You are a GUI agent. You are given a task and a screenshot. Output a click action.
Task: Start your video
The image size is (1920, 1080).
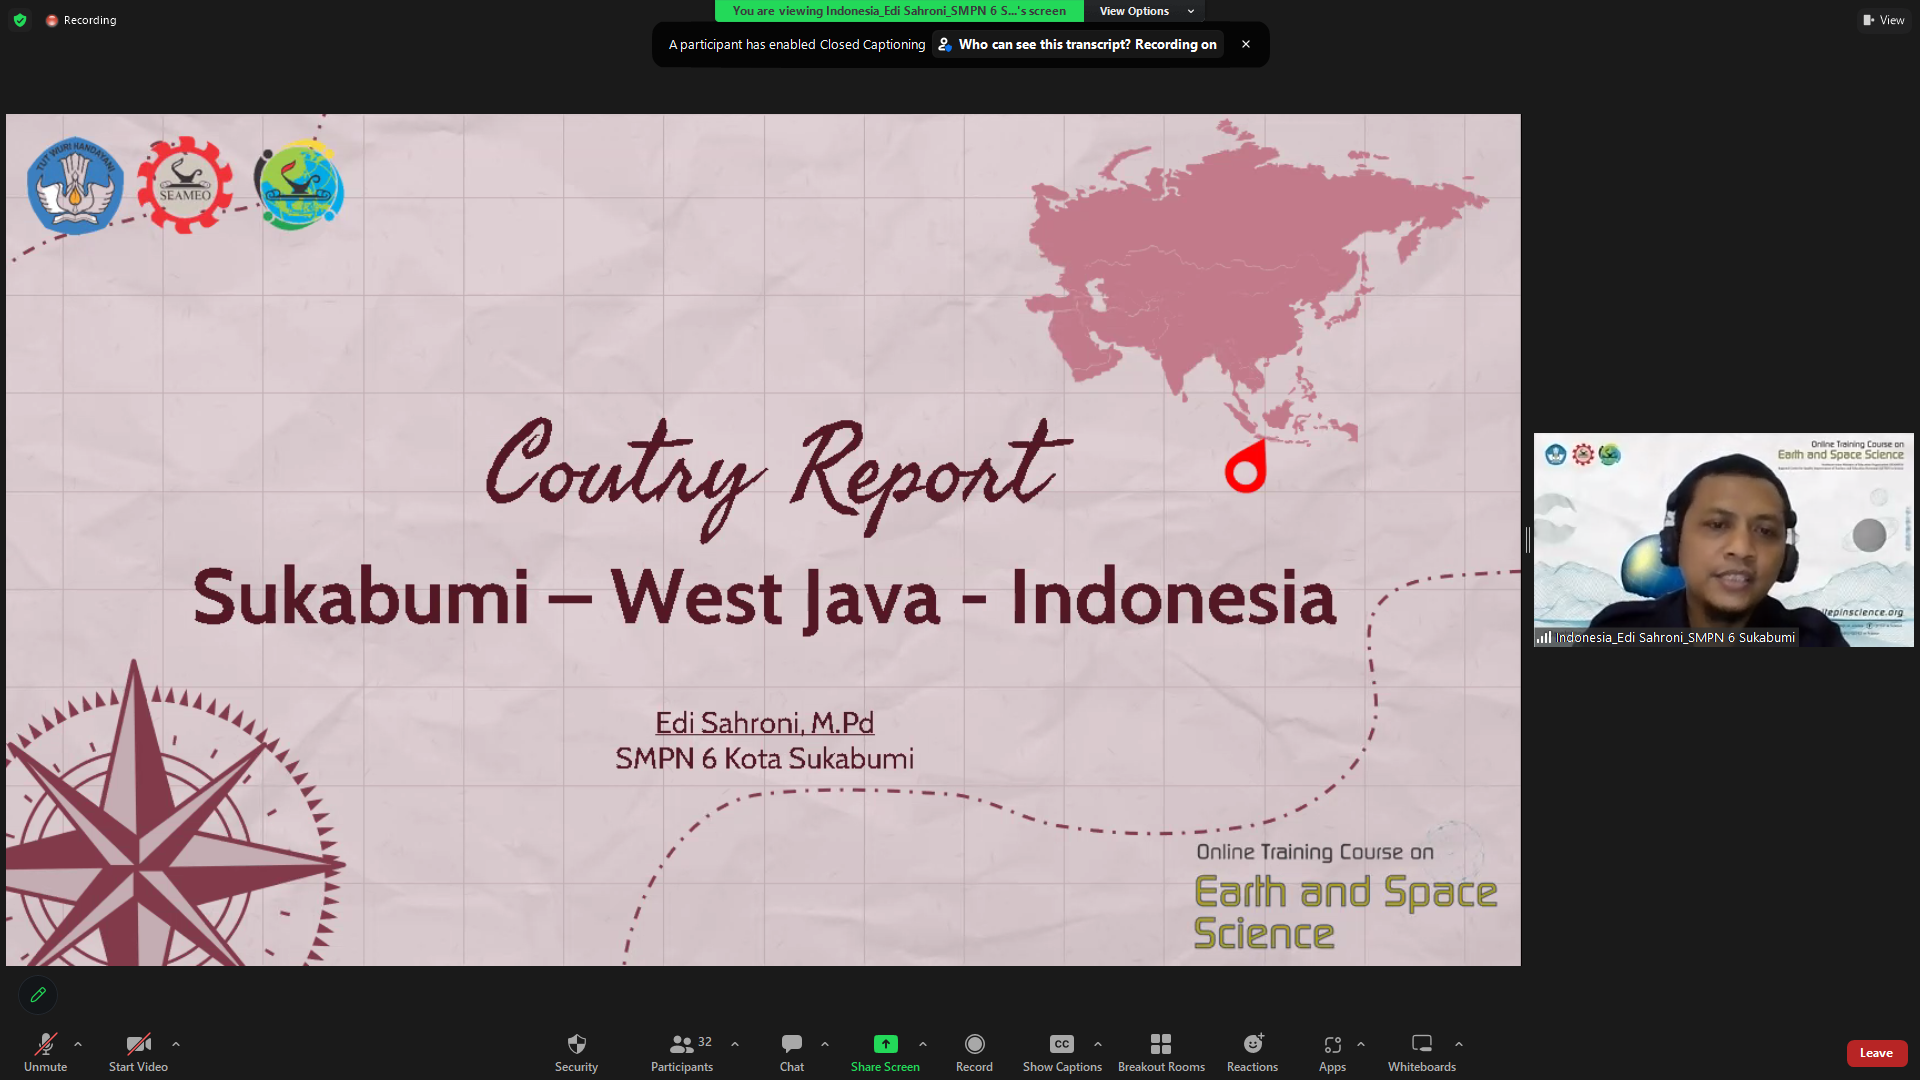[x=137, y=1052]
